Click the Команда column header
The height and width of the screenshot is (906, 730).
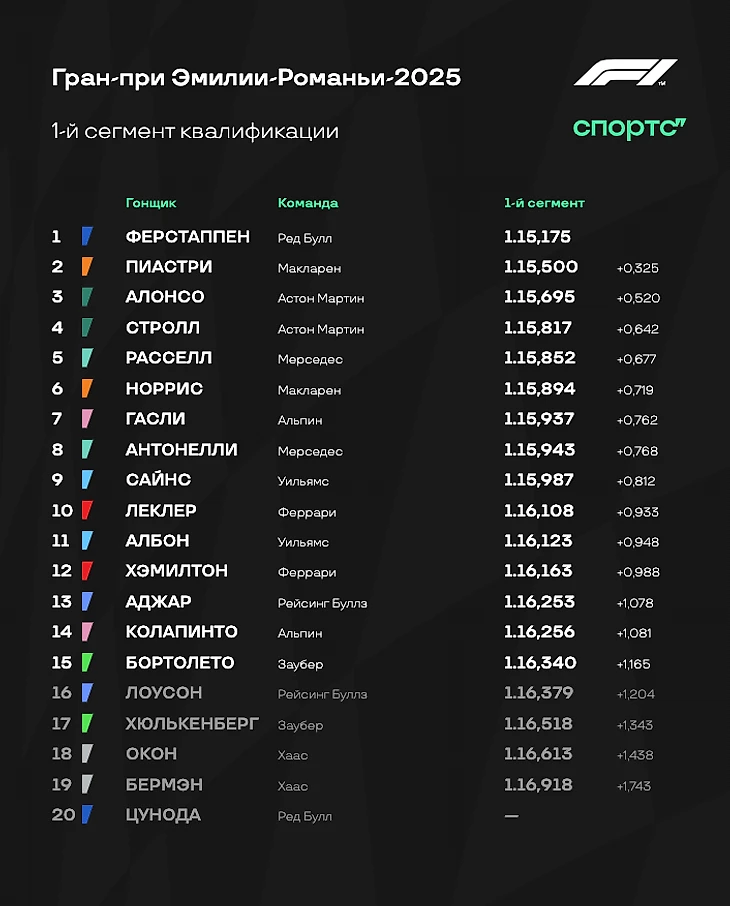[308, 203]
